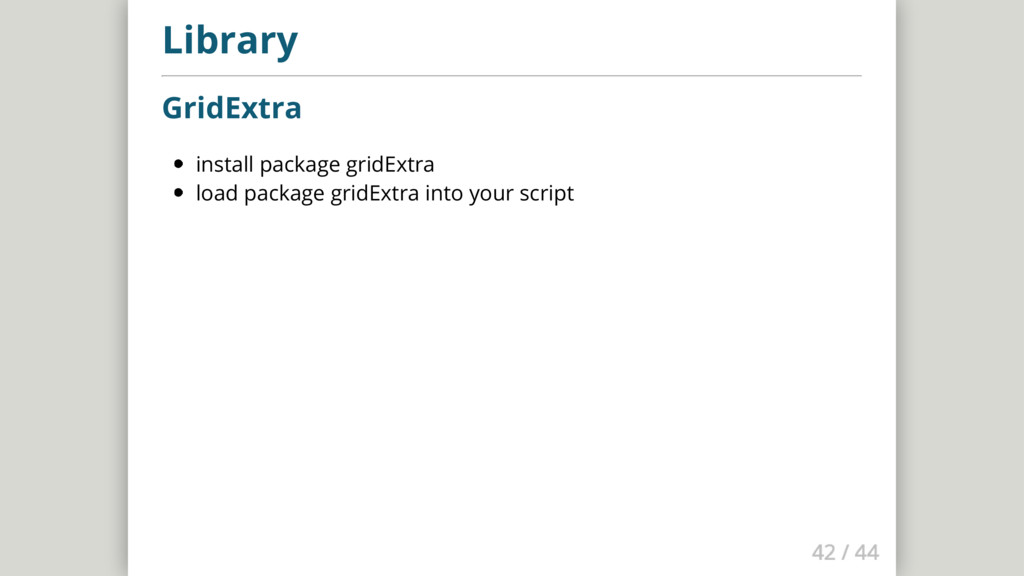1024x576 pixels.
Task: Click "gridExtra" in the install bullet
Action: tap(390, 165)
